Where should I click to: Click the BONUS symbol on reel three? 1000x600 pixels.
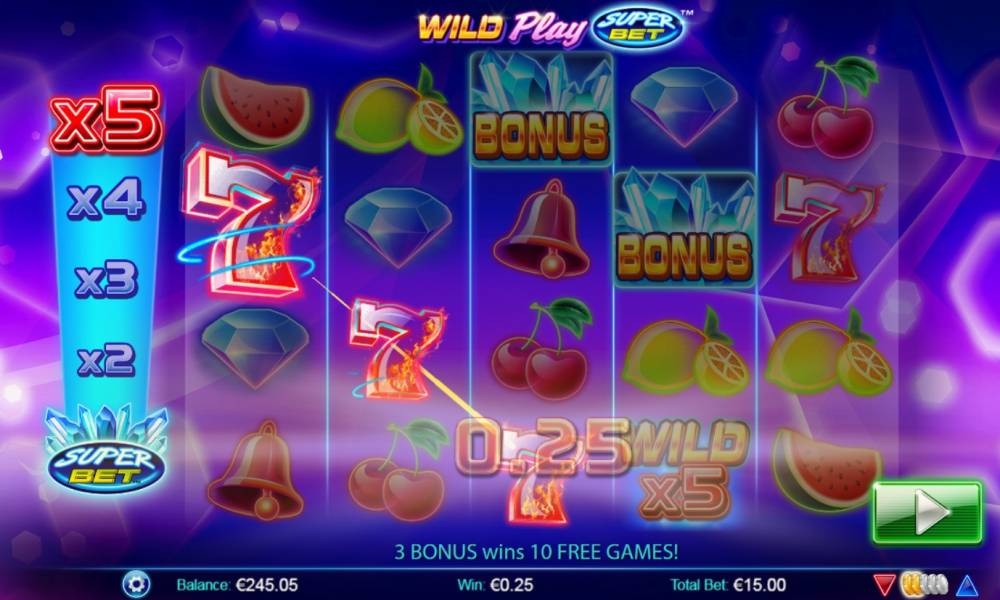point(541,106)
